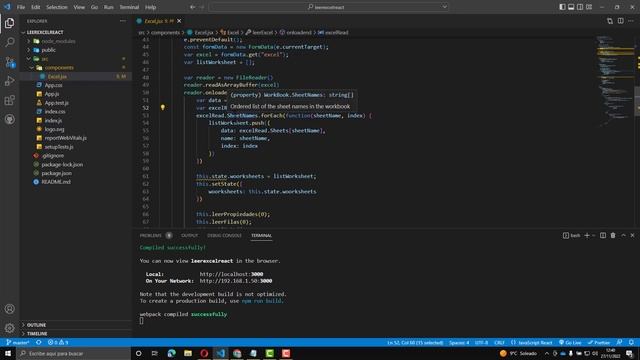This screenshot has height=360, width=640.
Task: Open the Source Control view
Action: click(x=9, y=62)
